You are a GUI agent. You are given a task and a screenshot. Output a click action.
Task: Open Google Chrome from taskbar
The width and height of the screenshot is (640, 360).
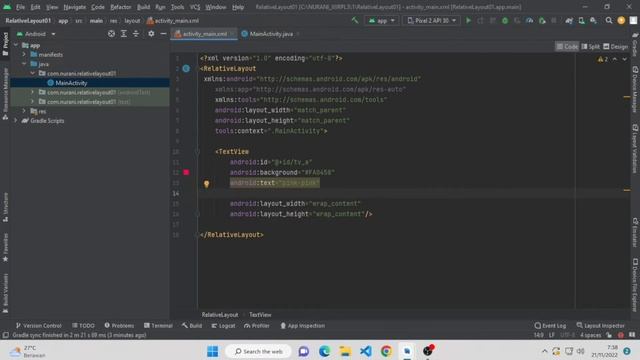[386, 351]
